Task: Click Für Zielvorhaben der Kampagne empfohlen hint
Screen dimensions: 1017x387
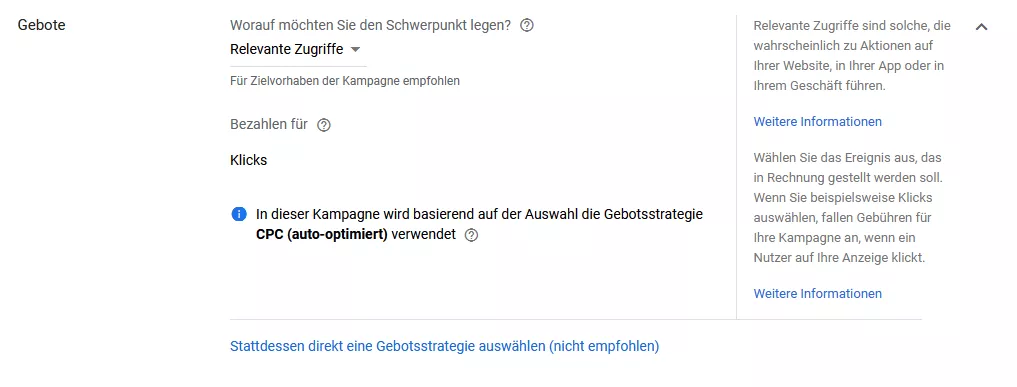Action: (x=345, y=82)
